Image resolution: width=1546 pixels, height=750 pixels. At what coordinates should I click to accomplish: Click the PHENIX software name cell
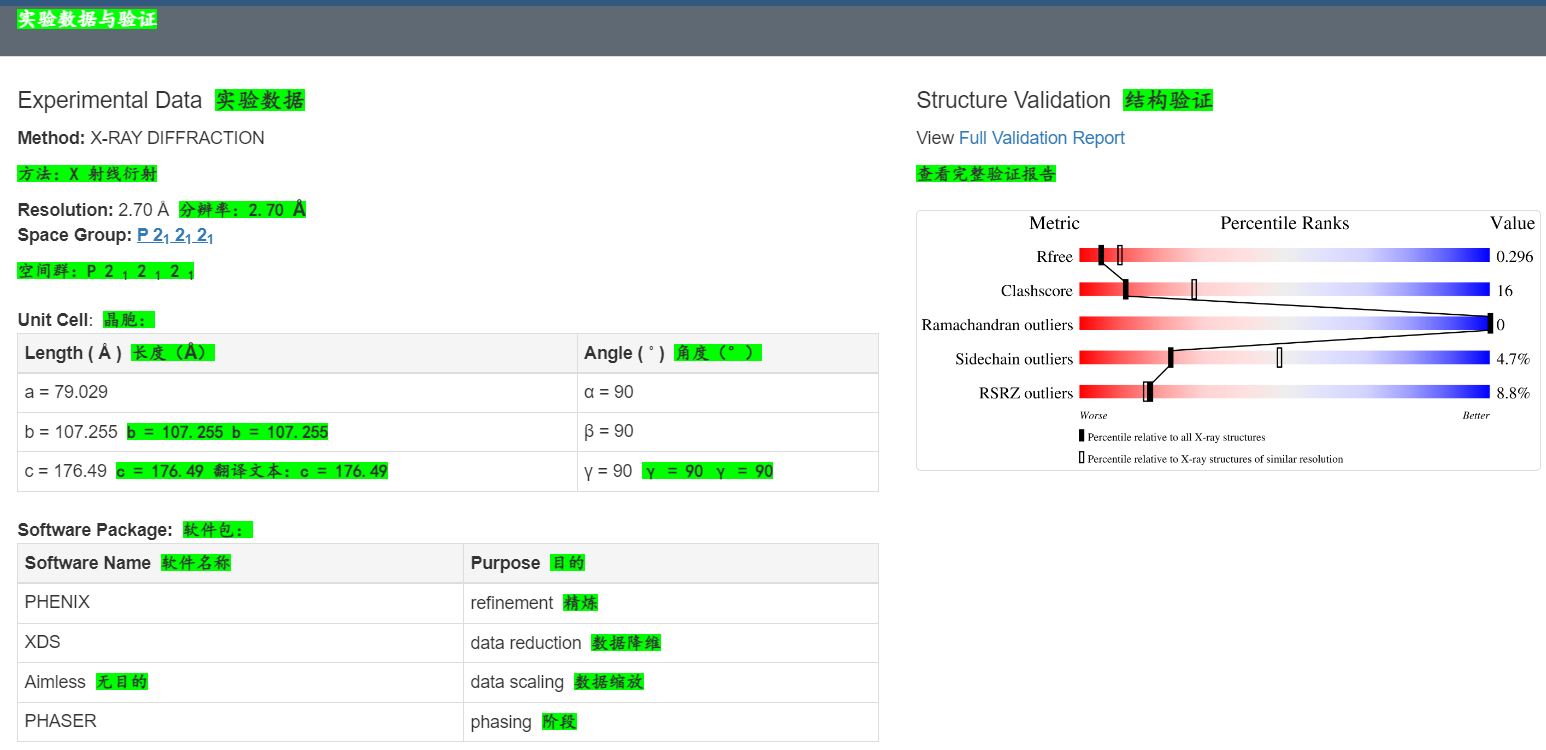240,603
